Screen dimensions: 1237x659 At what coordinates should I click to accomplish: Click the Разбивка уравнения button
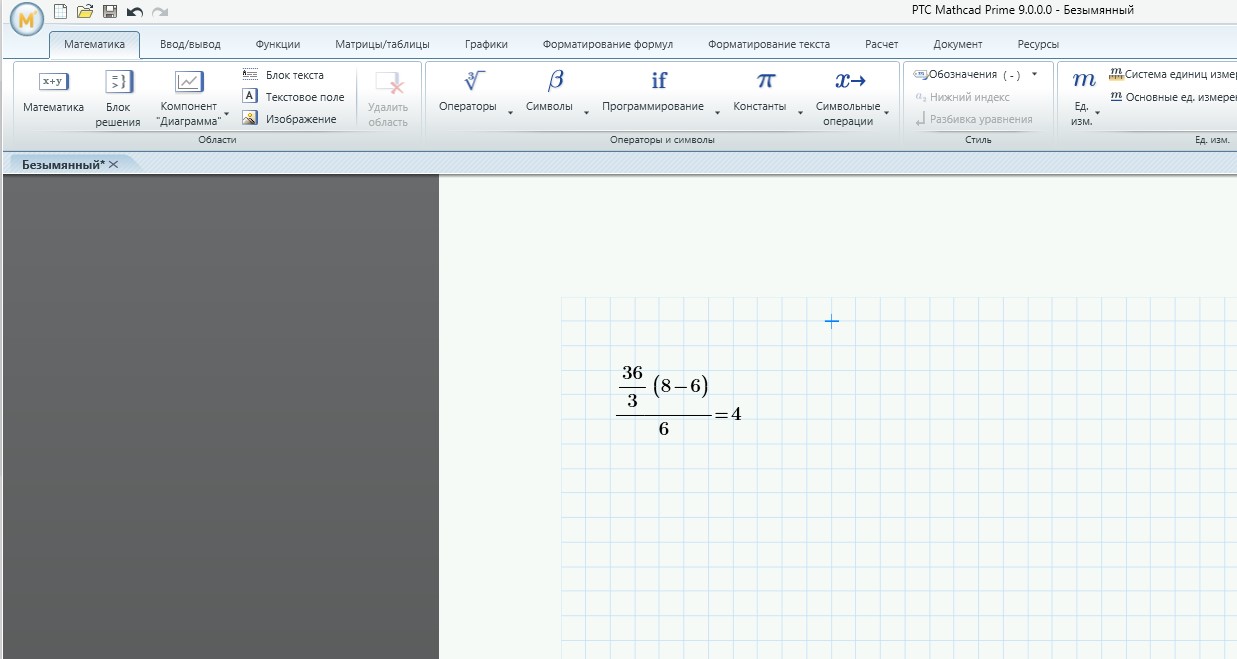click(x=973, y=119)
